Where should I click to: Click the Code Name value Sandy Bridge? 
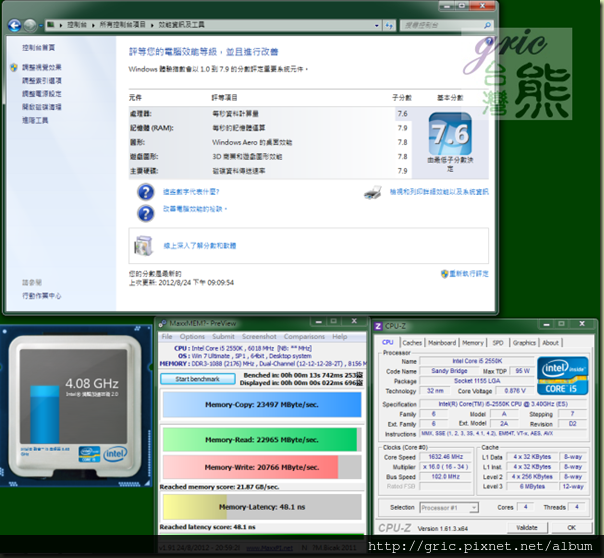click(449, 371)
